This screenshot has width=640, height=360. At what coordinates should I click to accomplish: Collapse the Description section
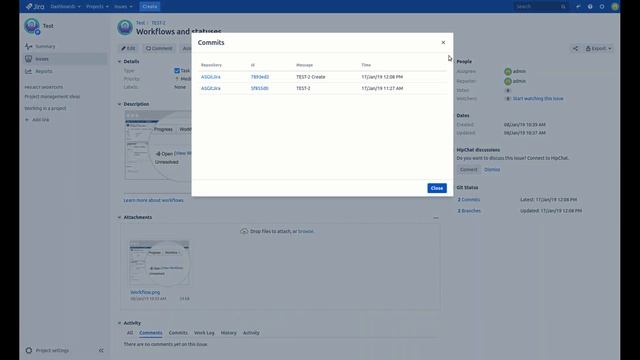120,104
